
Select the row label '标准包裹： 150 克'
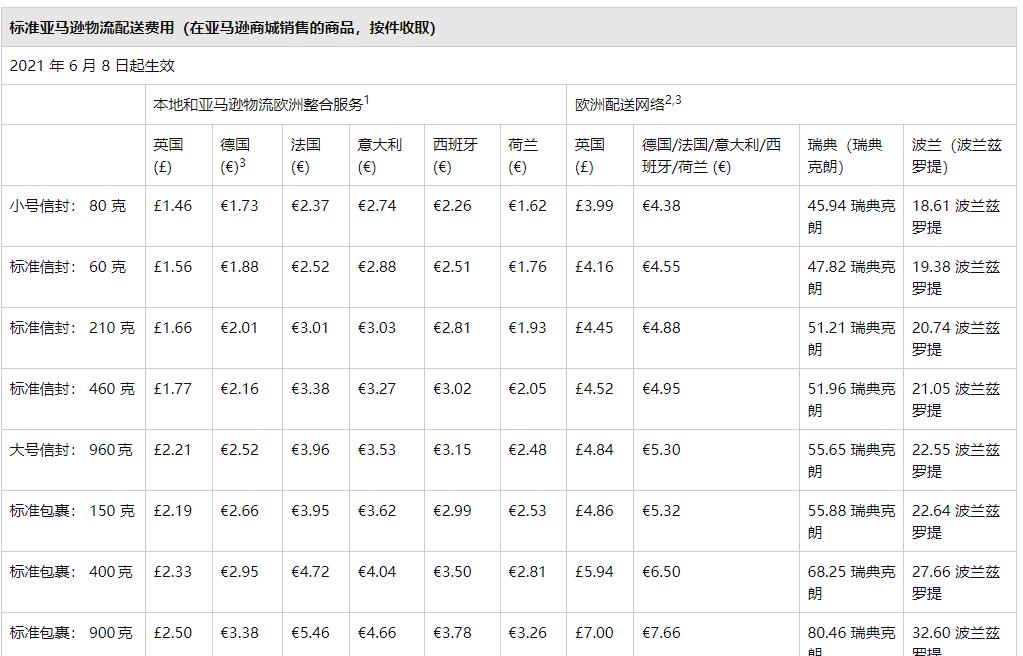tap(72, 510)
